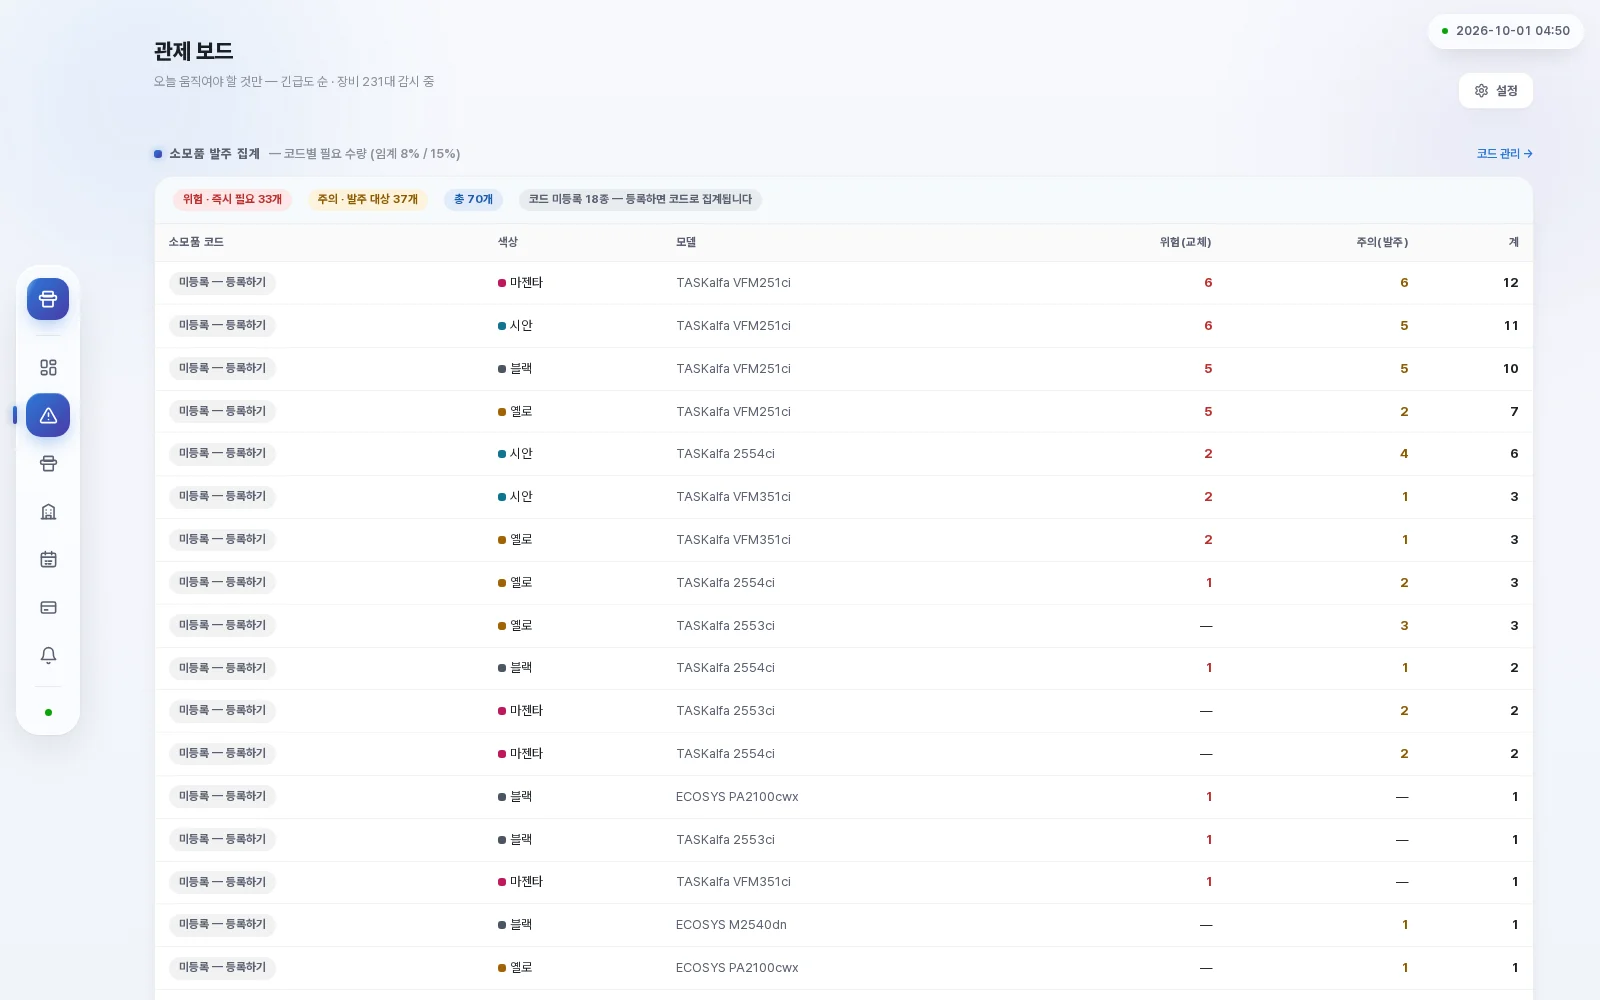Open the calendar icon in sidebar

(48, 559)
